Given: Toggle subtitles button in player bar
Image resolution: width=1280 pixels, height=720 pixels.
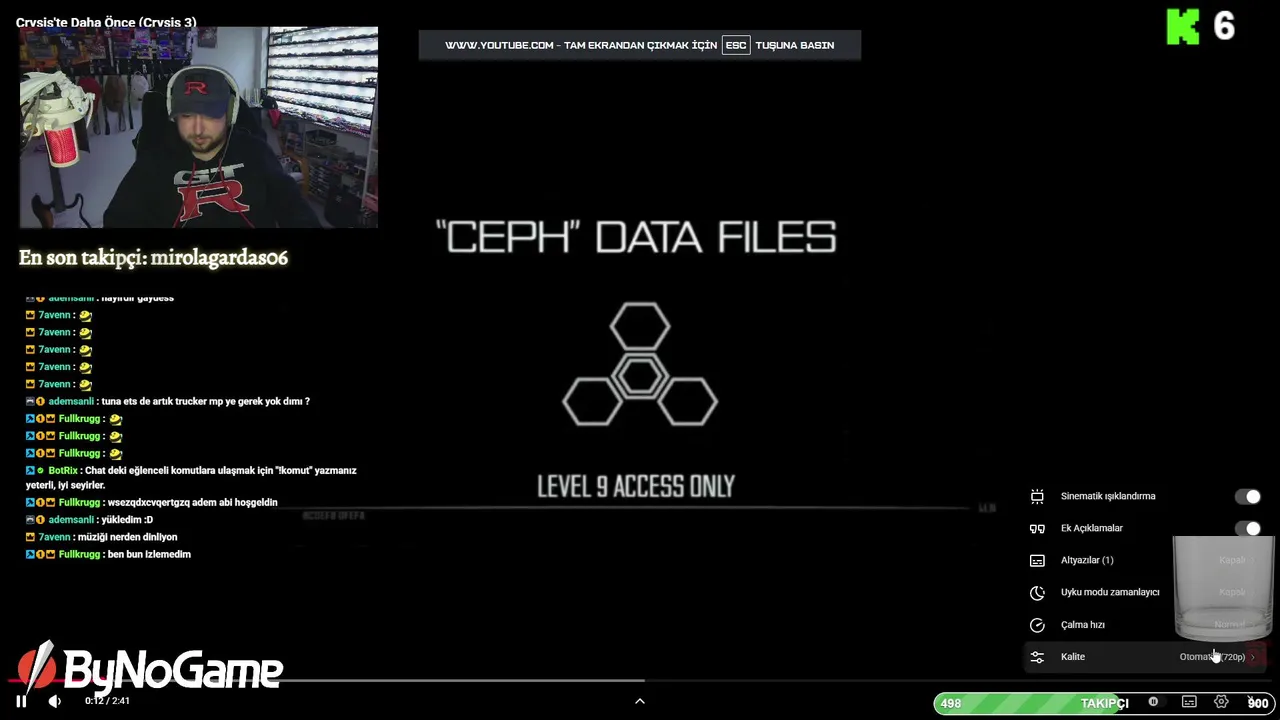Looking at the screenshot, I should [x=1189, y=702].
